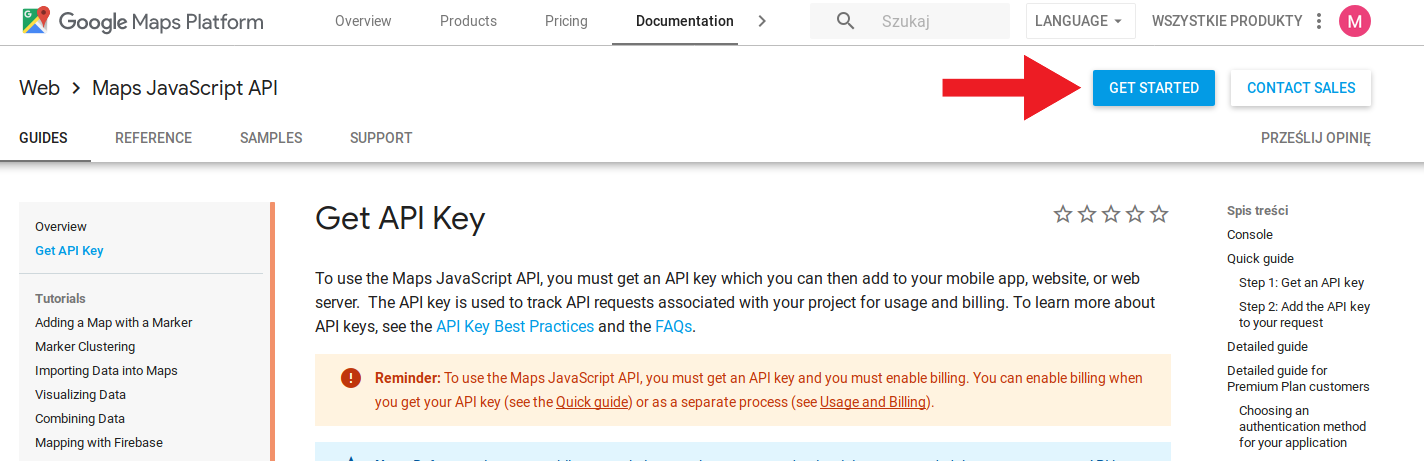Image resolution: width=1424 pixels, height=461 pixels.
Task: Open the API Key Best Practices link
Action: [515, 326]
